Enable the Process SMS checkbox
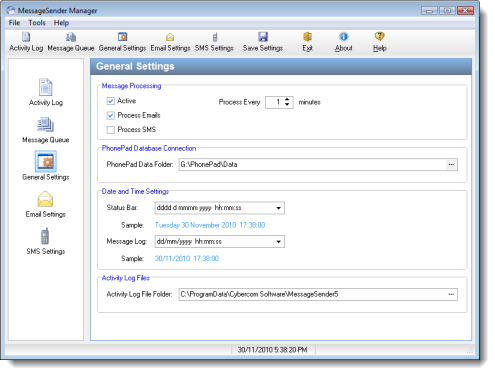This screenshot has height=375, width=495. (x=111, y=130)
